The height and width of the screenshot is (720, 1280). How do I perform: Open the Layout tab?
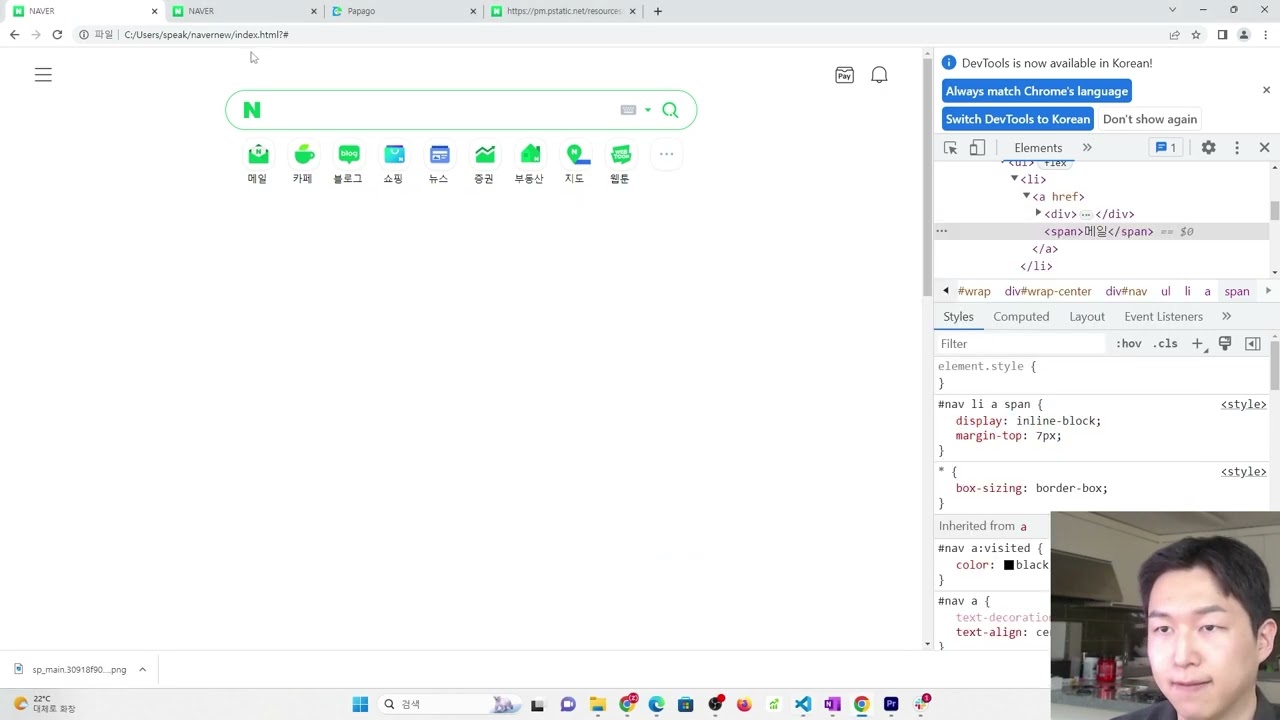point(1087,317)
